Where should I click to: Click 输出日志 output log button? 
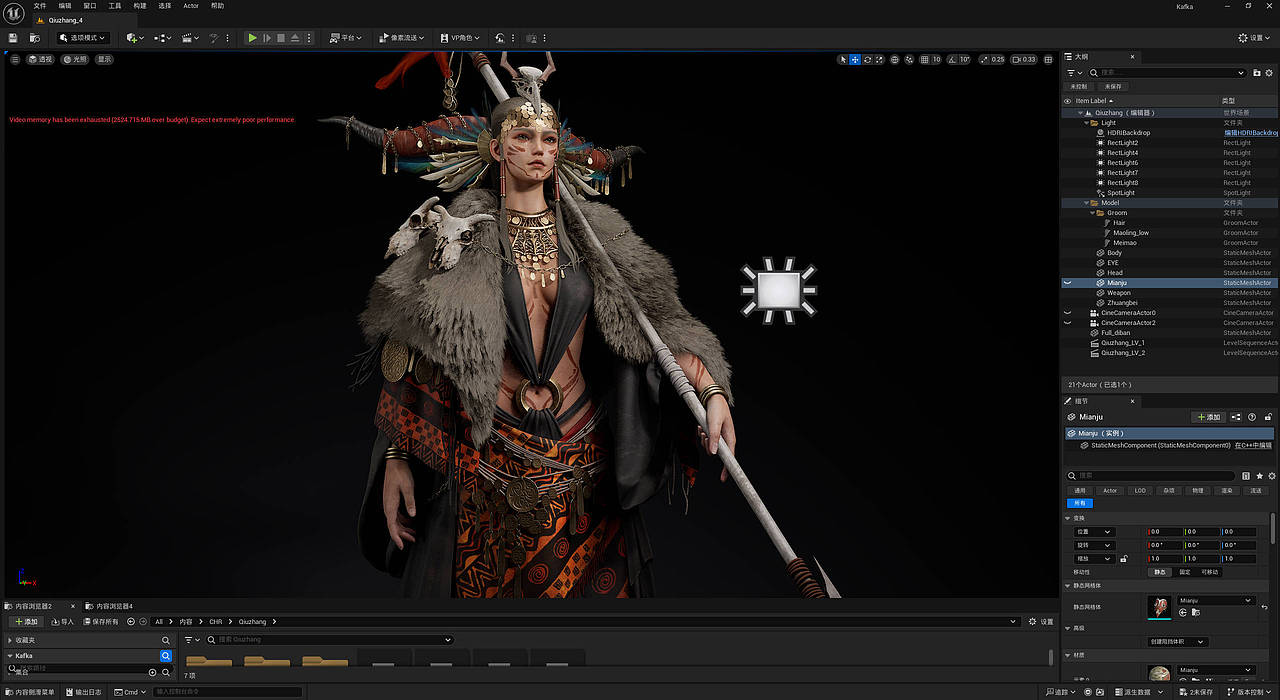pos(84,692)
